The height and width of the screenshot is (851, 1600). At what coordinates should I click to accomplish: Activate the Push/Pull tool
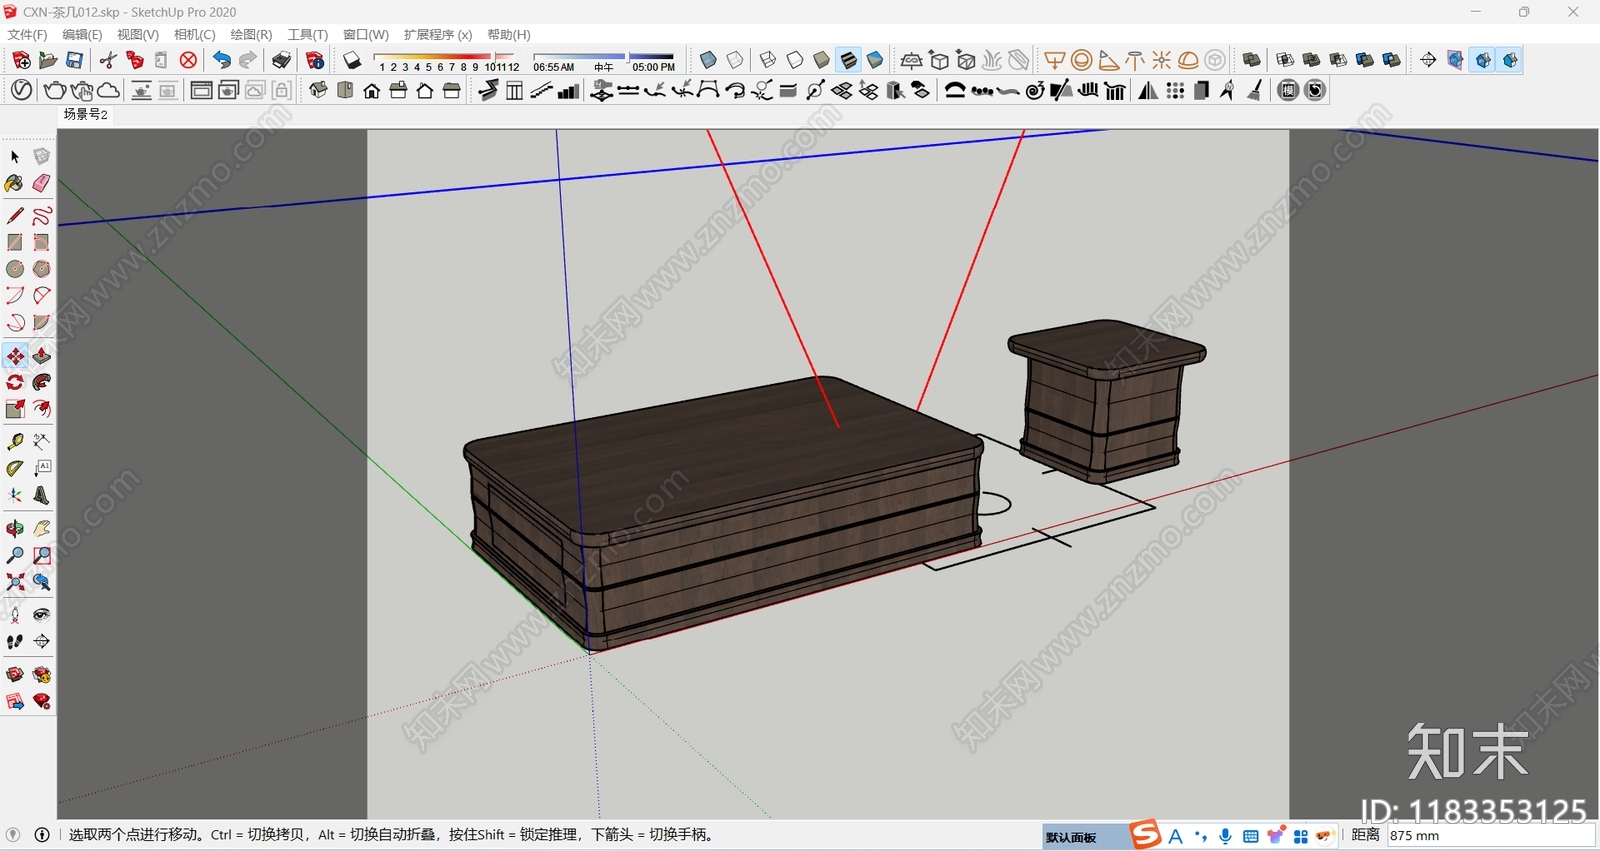click(x=41, y=356)
